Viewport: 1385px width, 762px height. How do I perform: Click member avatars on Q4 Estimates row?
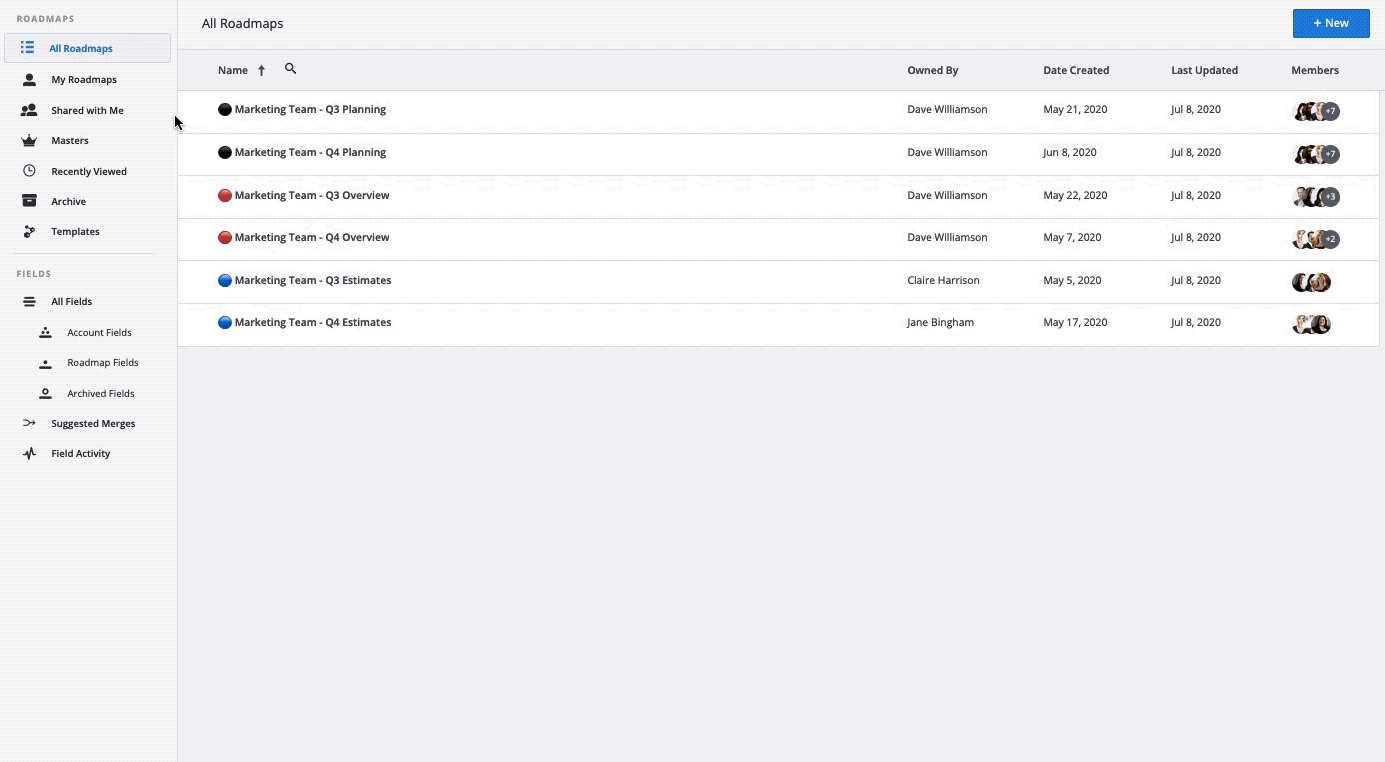(x=1311, y=324)
